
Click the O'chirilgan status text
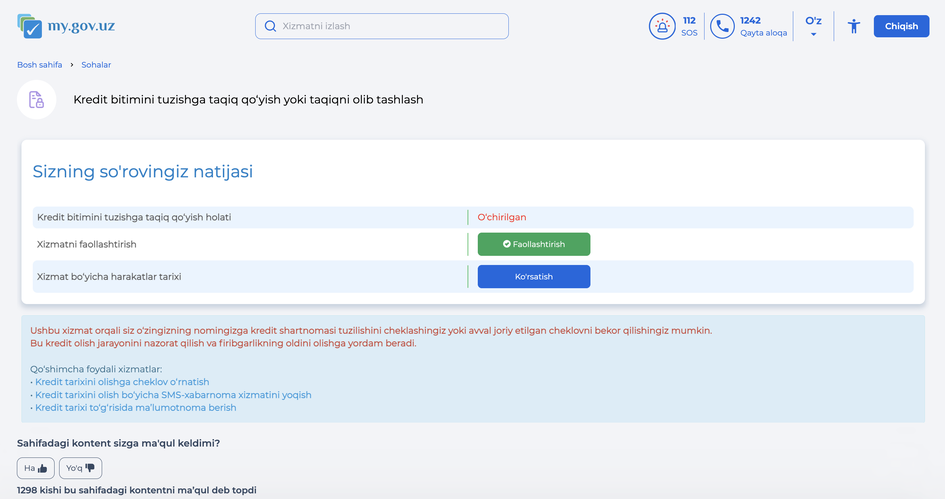[x=502, y=217]
